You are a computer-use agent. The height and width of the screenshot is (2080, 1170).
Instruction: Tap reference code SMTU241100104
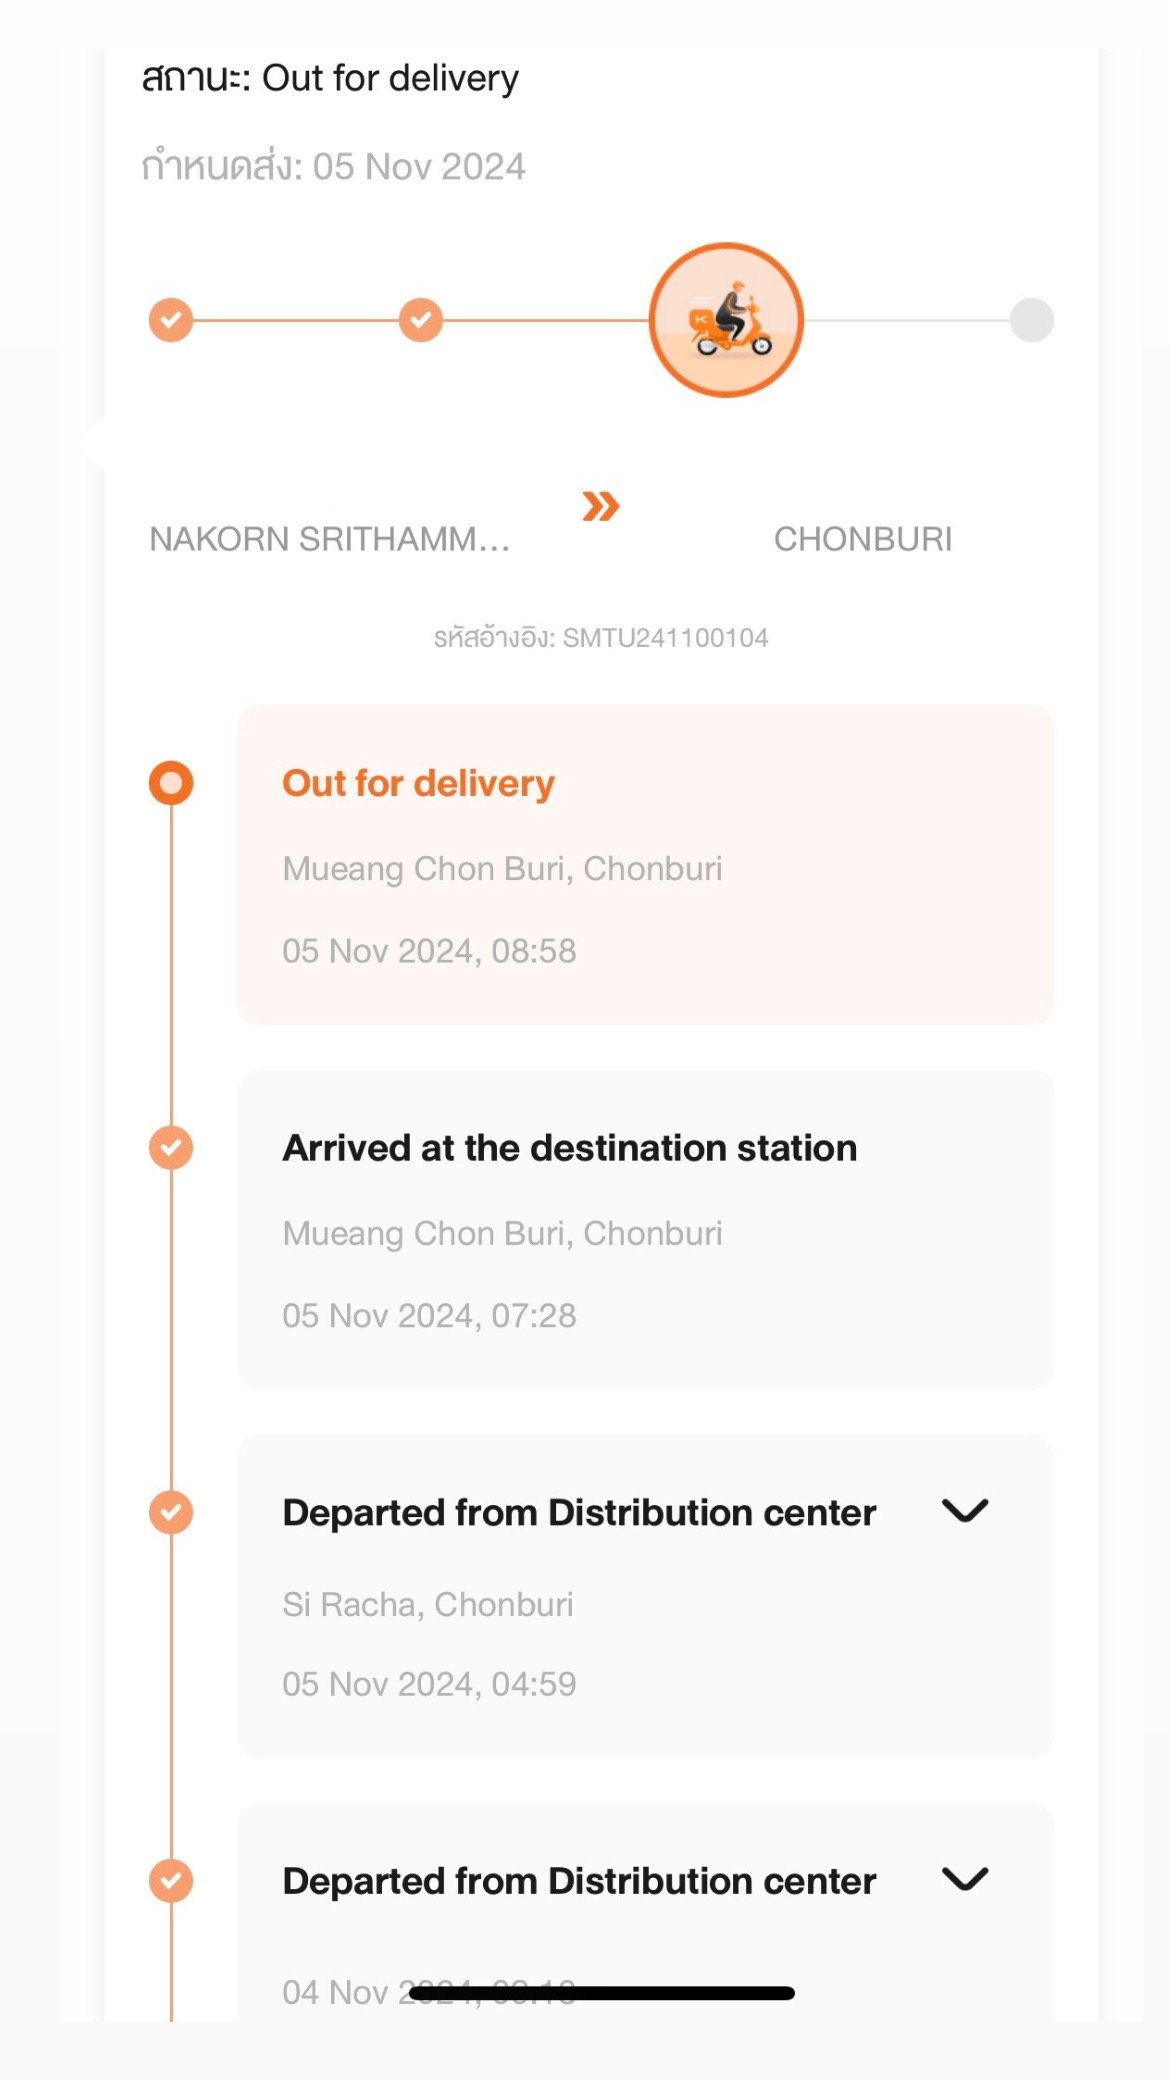point(601,638)
